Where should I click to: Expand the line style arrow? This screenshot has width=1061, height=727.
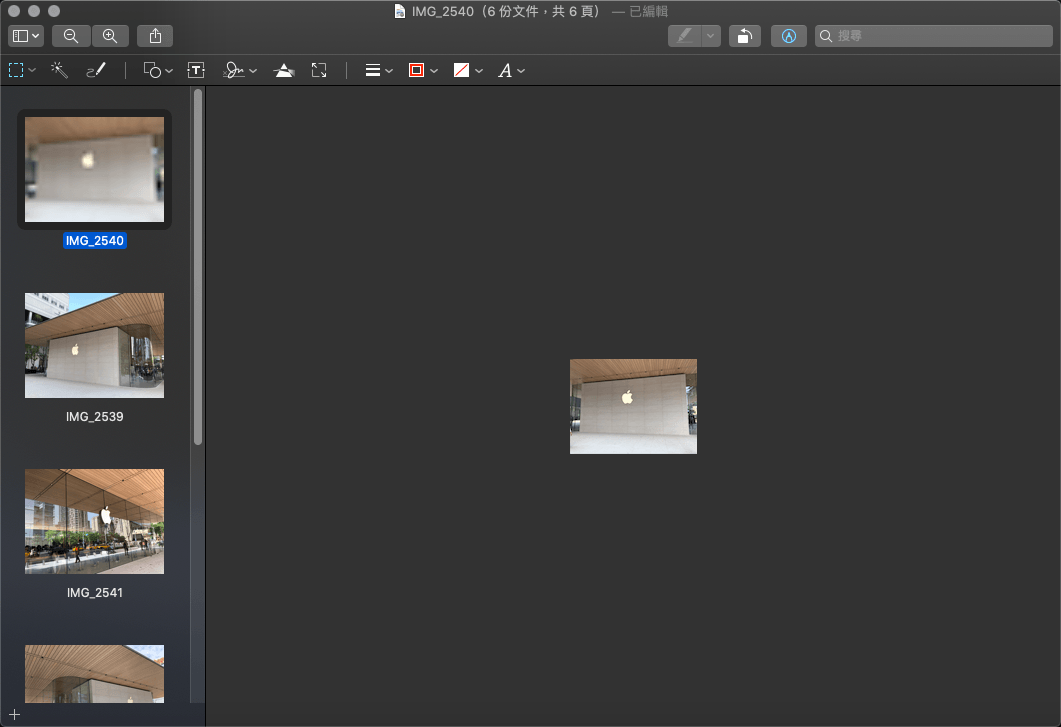[x=389, y=70]
